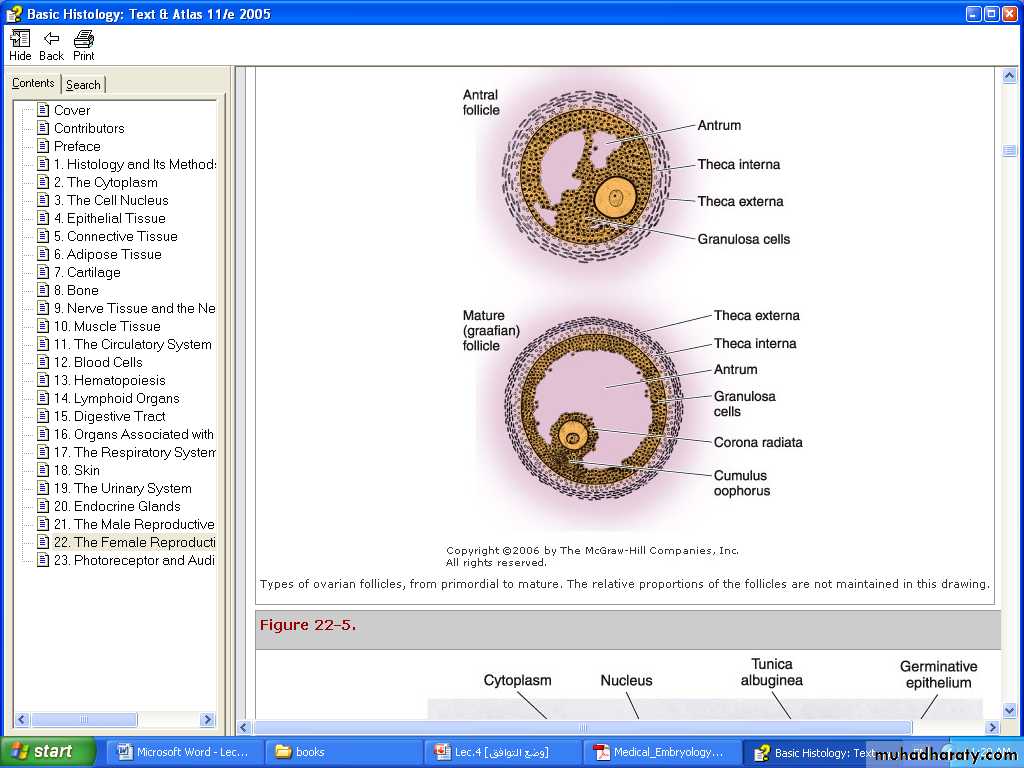Switch to the Search tab
This screenshot has width=1024, height=768.
click(83, 85)
